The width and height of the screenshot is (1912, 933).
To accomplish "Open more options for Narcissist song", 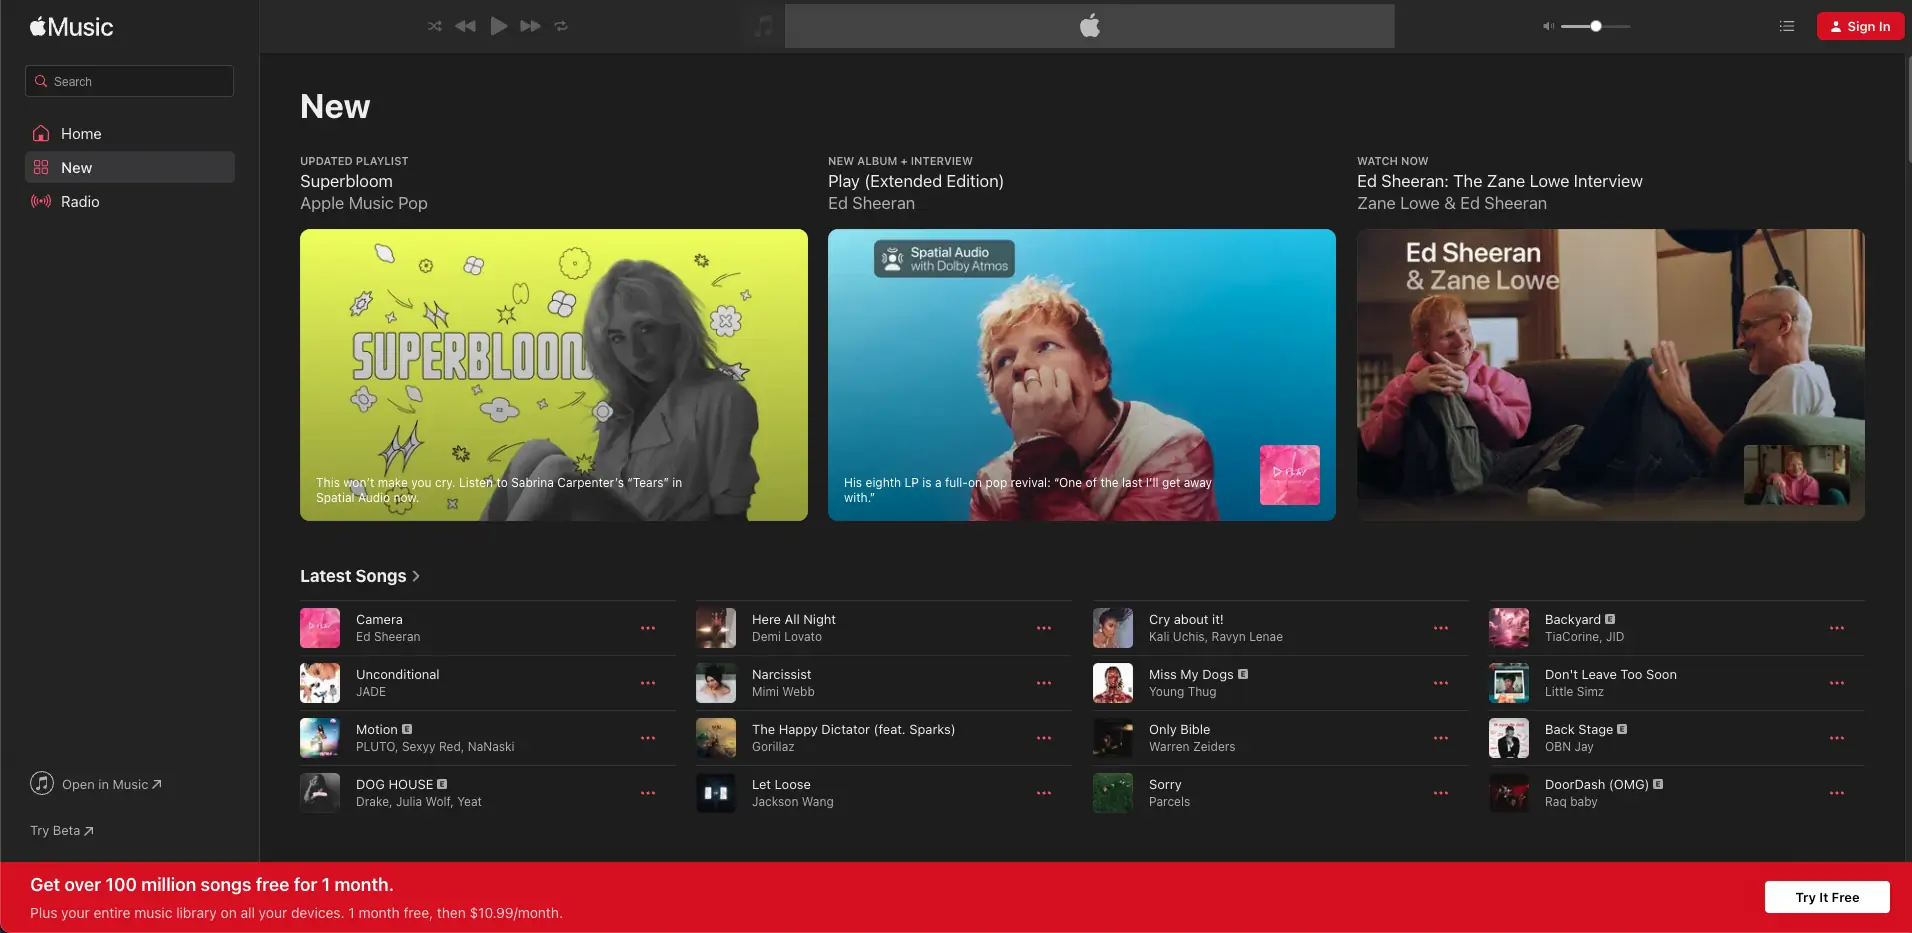I will 1044,683.
